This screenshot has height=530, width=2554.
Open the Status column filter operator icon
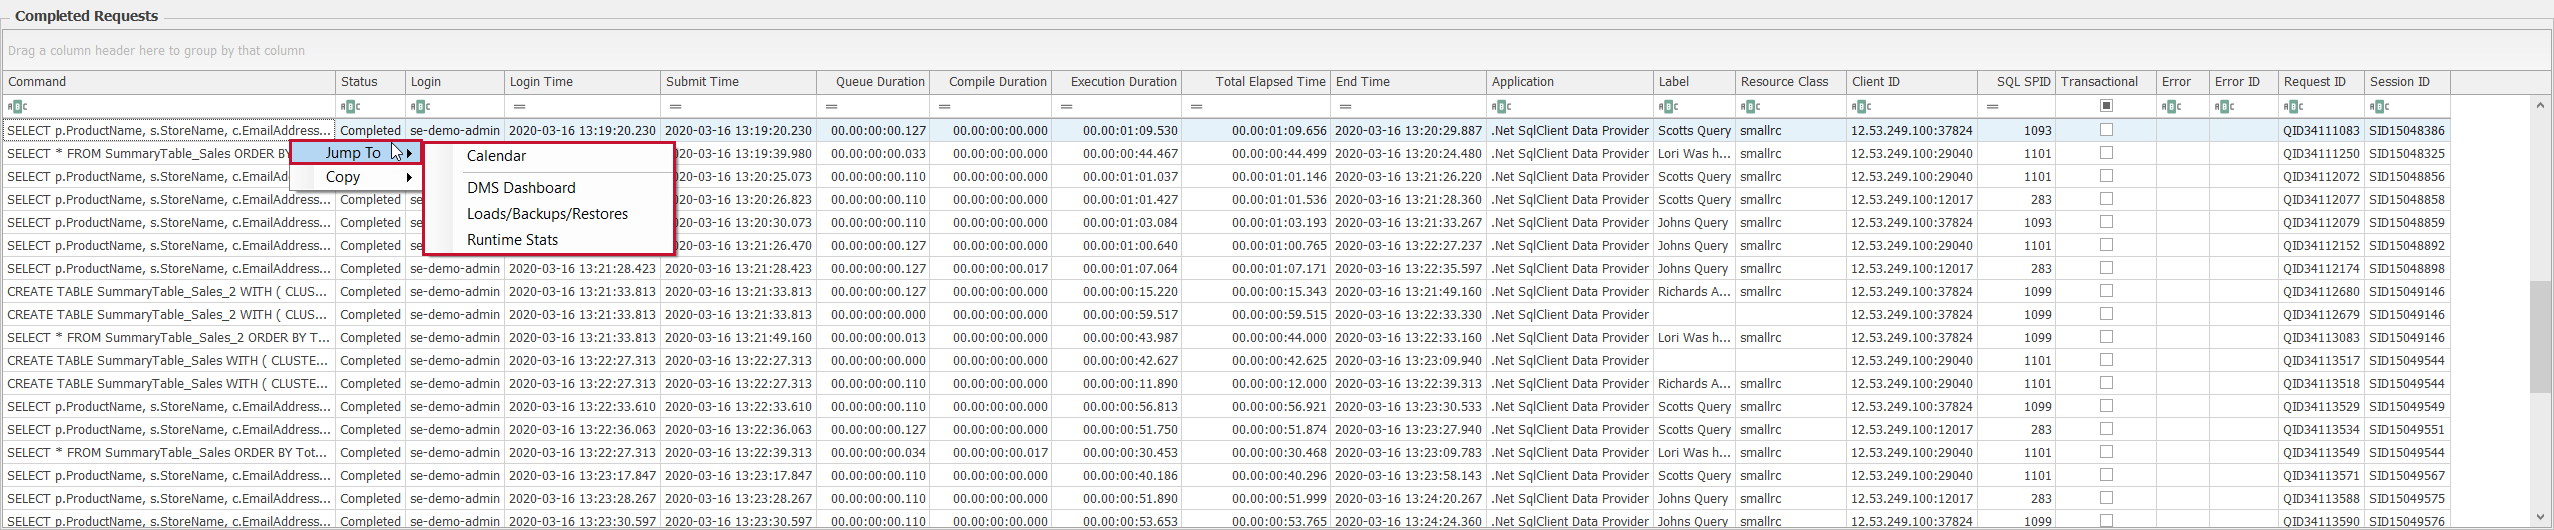point(350,106)
